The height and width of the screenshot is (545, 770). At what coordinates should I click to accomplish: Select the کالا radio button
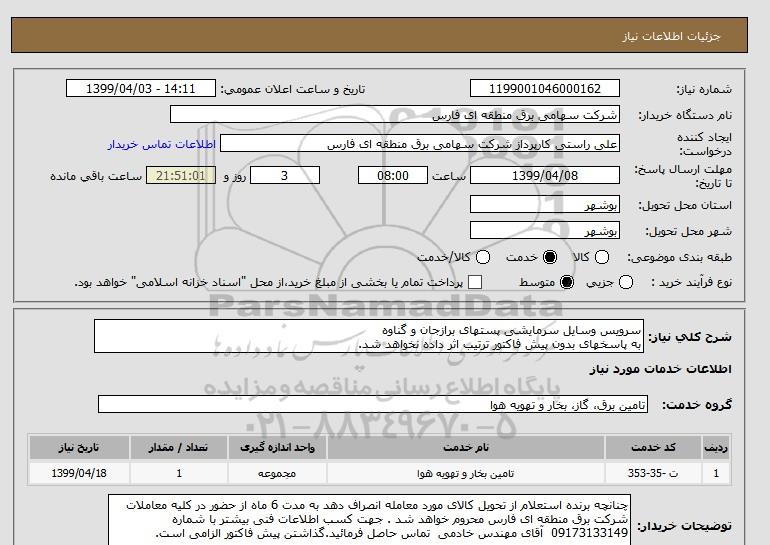[x=602, y=257]
